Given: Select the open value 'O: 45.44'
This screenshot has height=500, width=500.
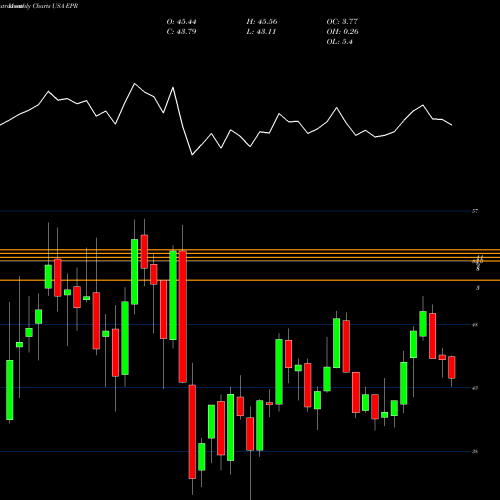Looking at the screenshot, I should [181, 22].
